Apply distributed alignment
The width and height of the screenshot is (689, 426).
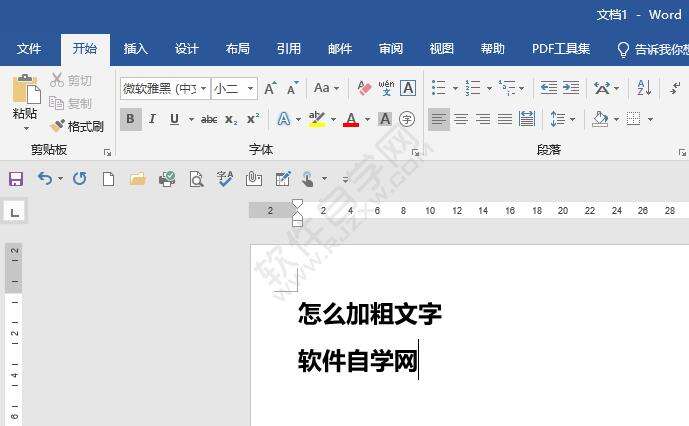click(526, 119)
